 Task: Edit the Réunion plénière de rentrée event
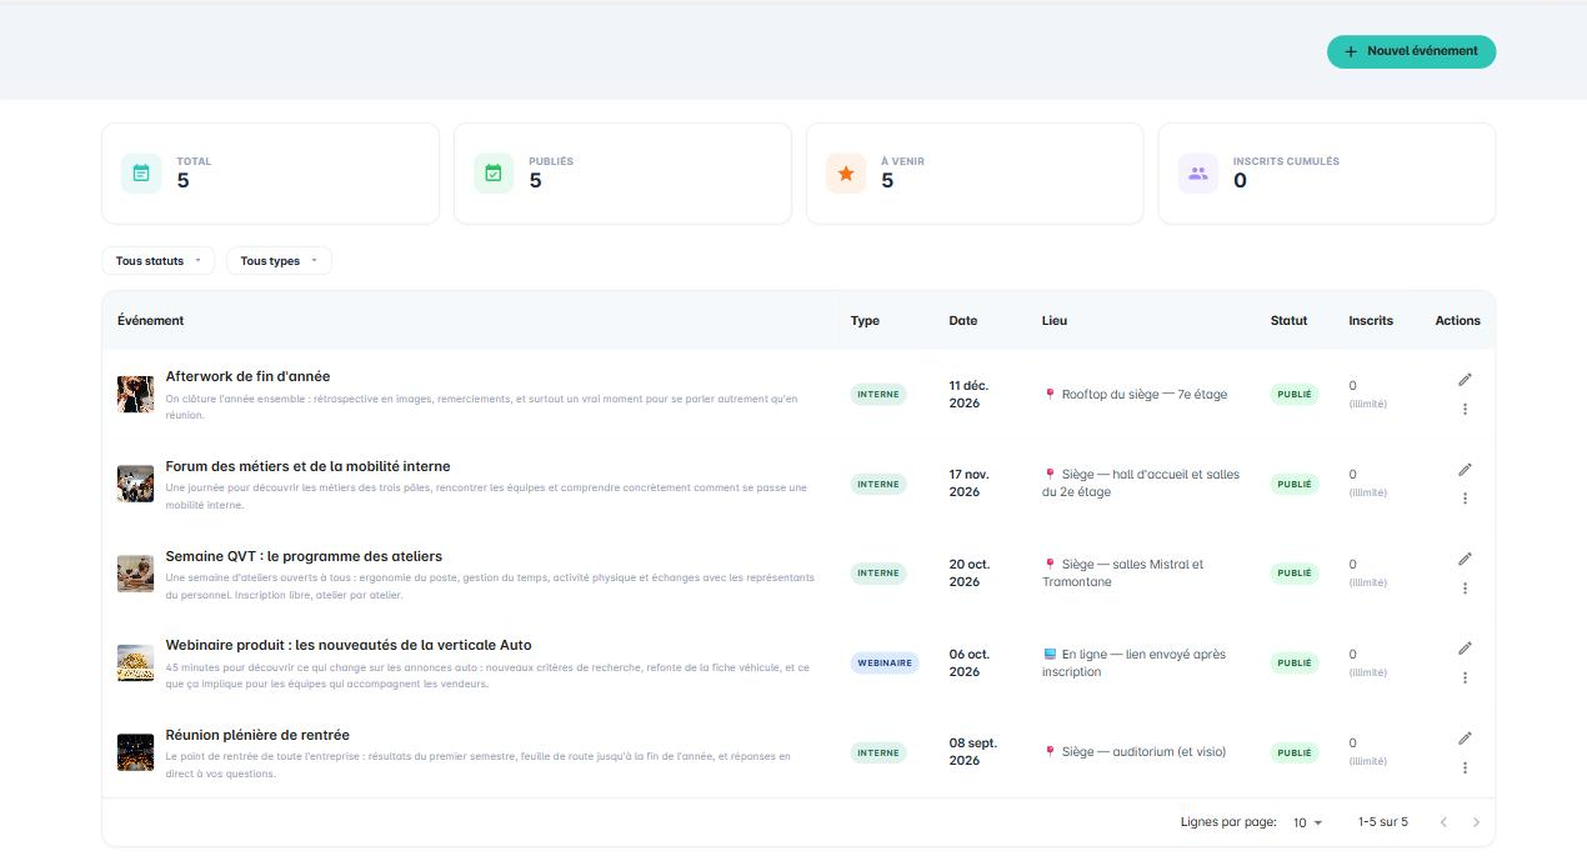(1465, 738)
